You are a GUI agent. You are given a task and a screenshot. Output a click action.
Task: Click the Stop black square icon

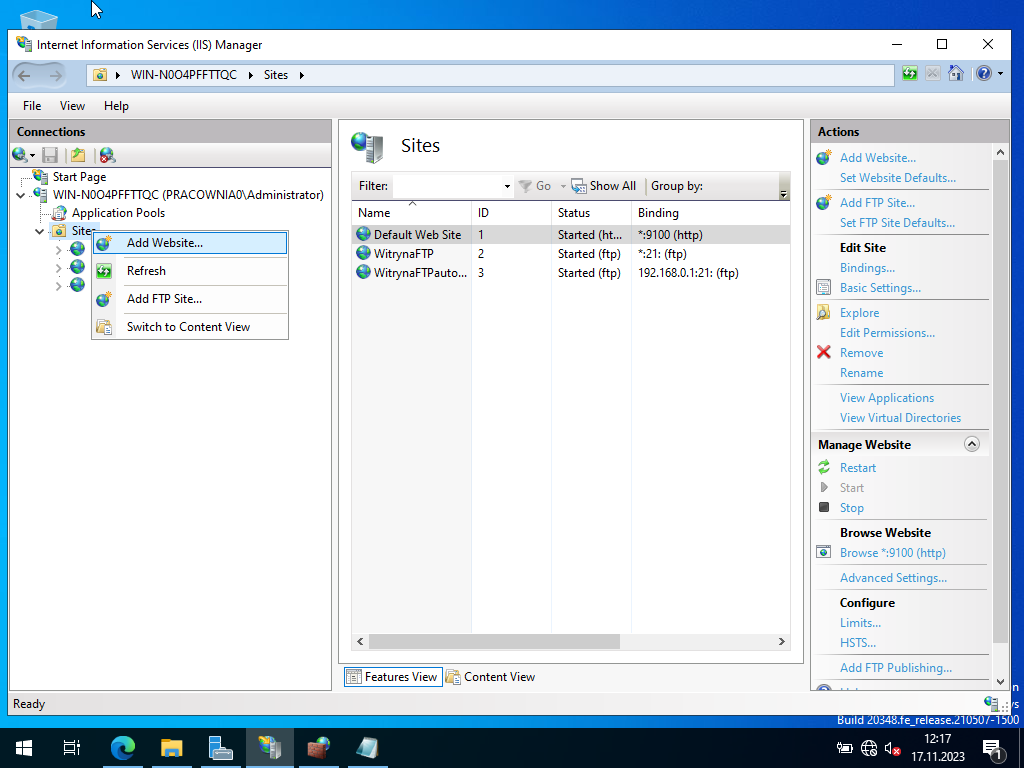pos(824,507)
